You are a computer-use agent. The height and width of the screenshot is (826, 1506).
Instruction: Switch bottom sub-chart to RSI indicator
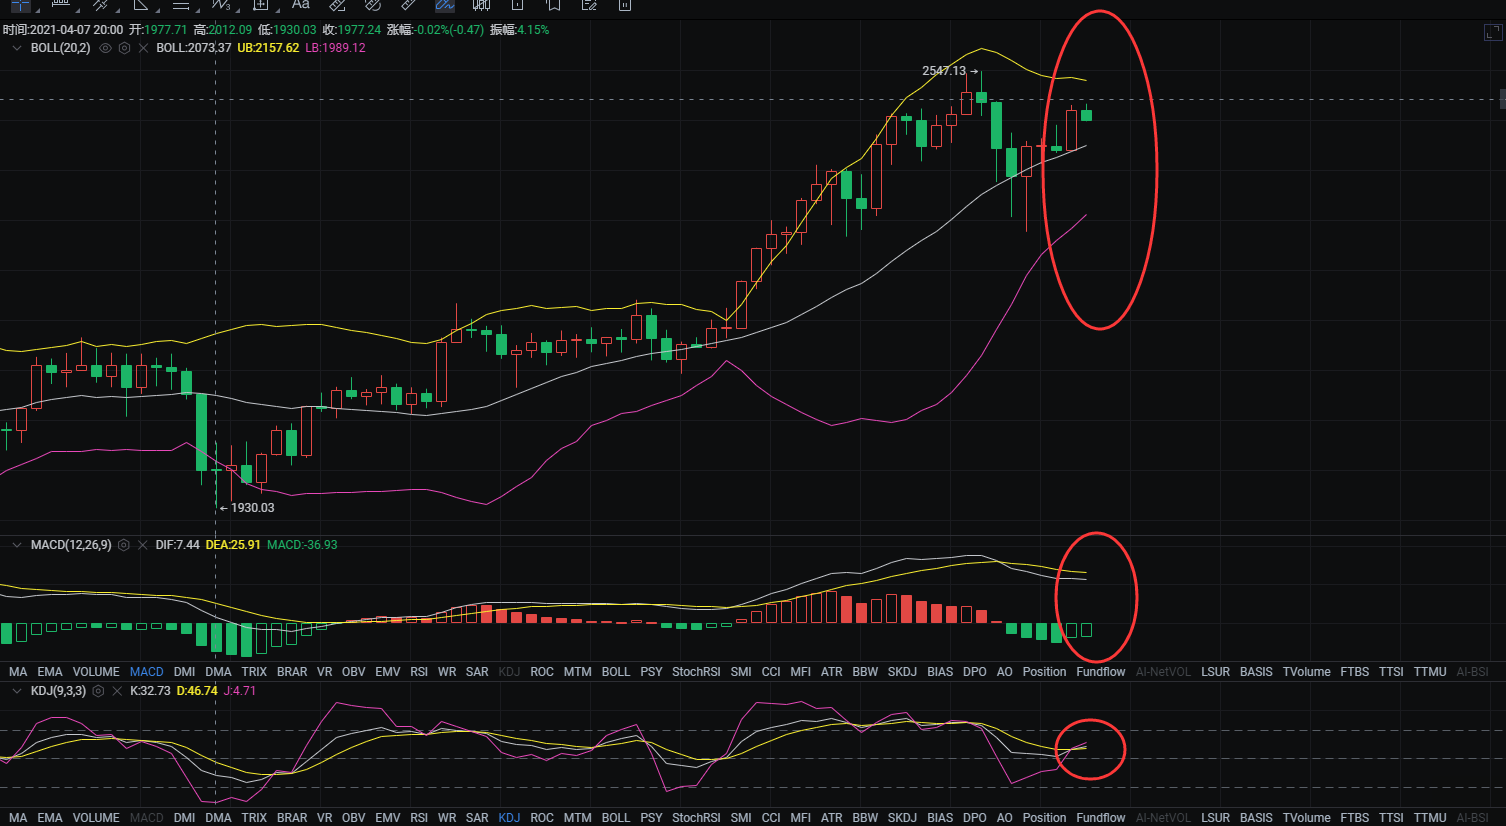coord(419,818)
